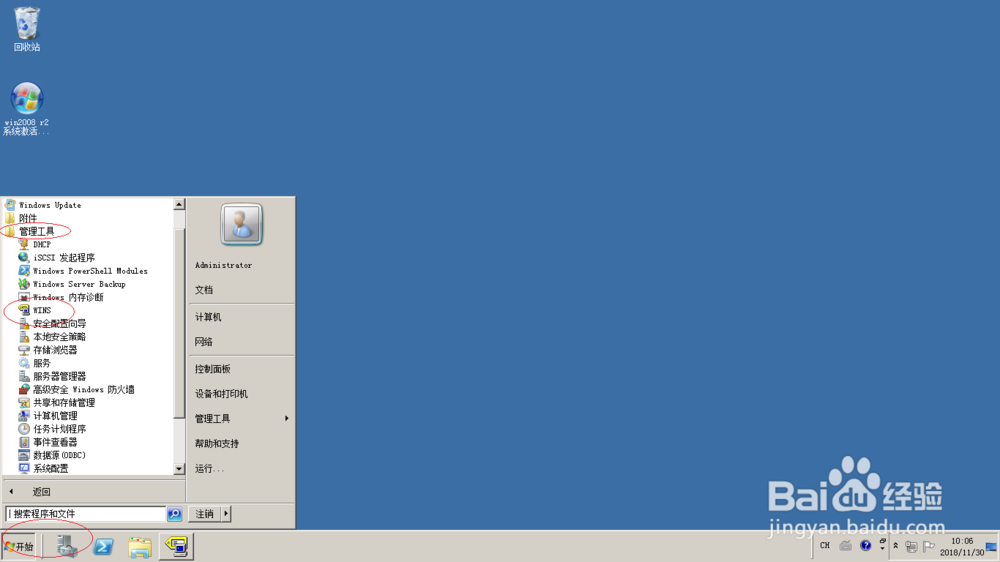Open the Administrator personal folder
Image resolution: width=1000 pixels, height=562 pixels.
coord(223,265)
